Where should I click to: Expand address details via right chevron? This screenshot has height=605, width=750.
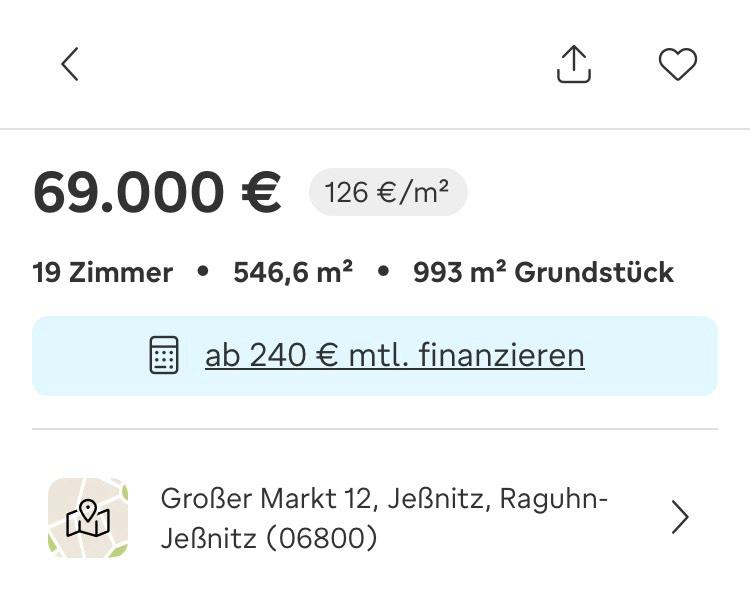pos(680,517)
